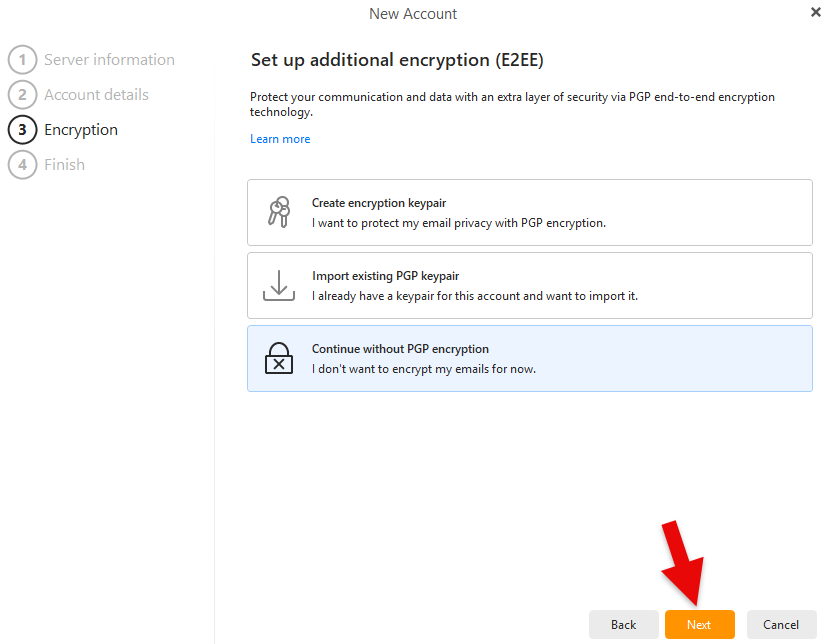The width and height of the screenshot is (826, 644).
Task: Click the New Account title text
Action: [413, 14]
